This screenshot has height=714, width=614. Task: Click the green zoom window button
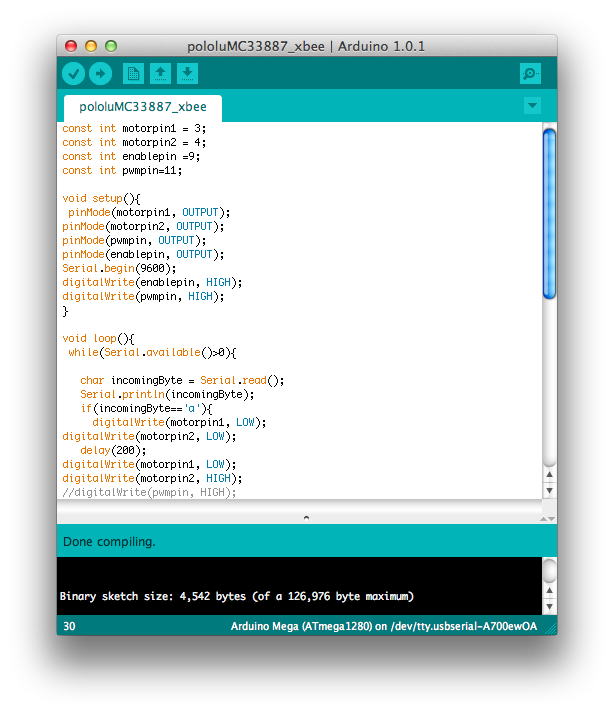(x=111, y=46)
